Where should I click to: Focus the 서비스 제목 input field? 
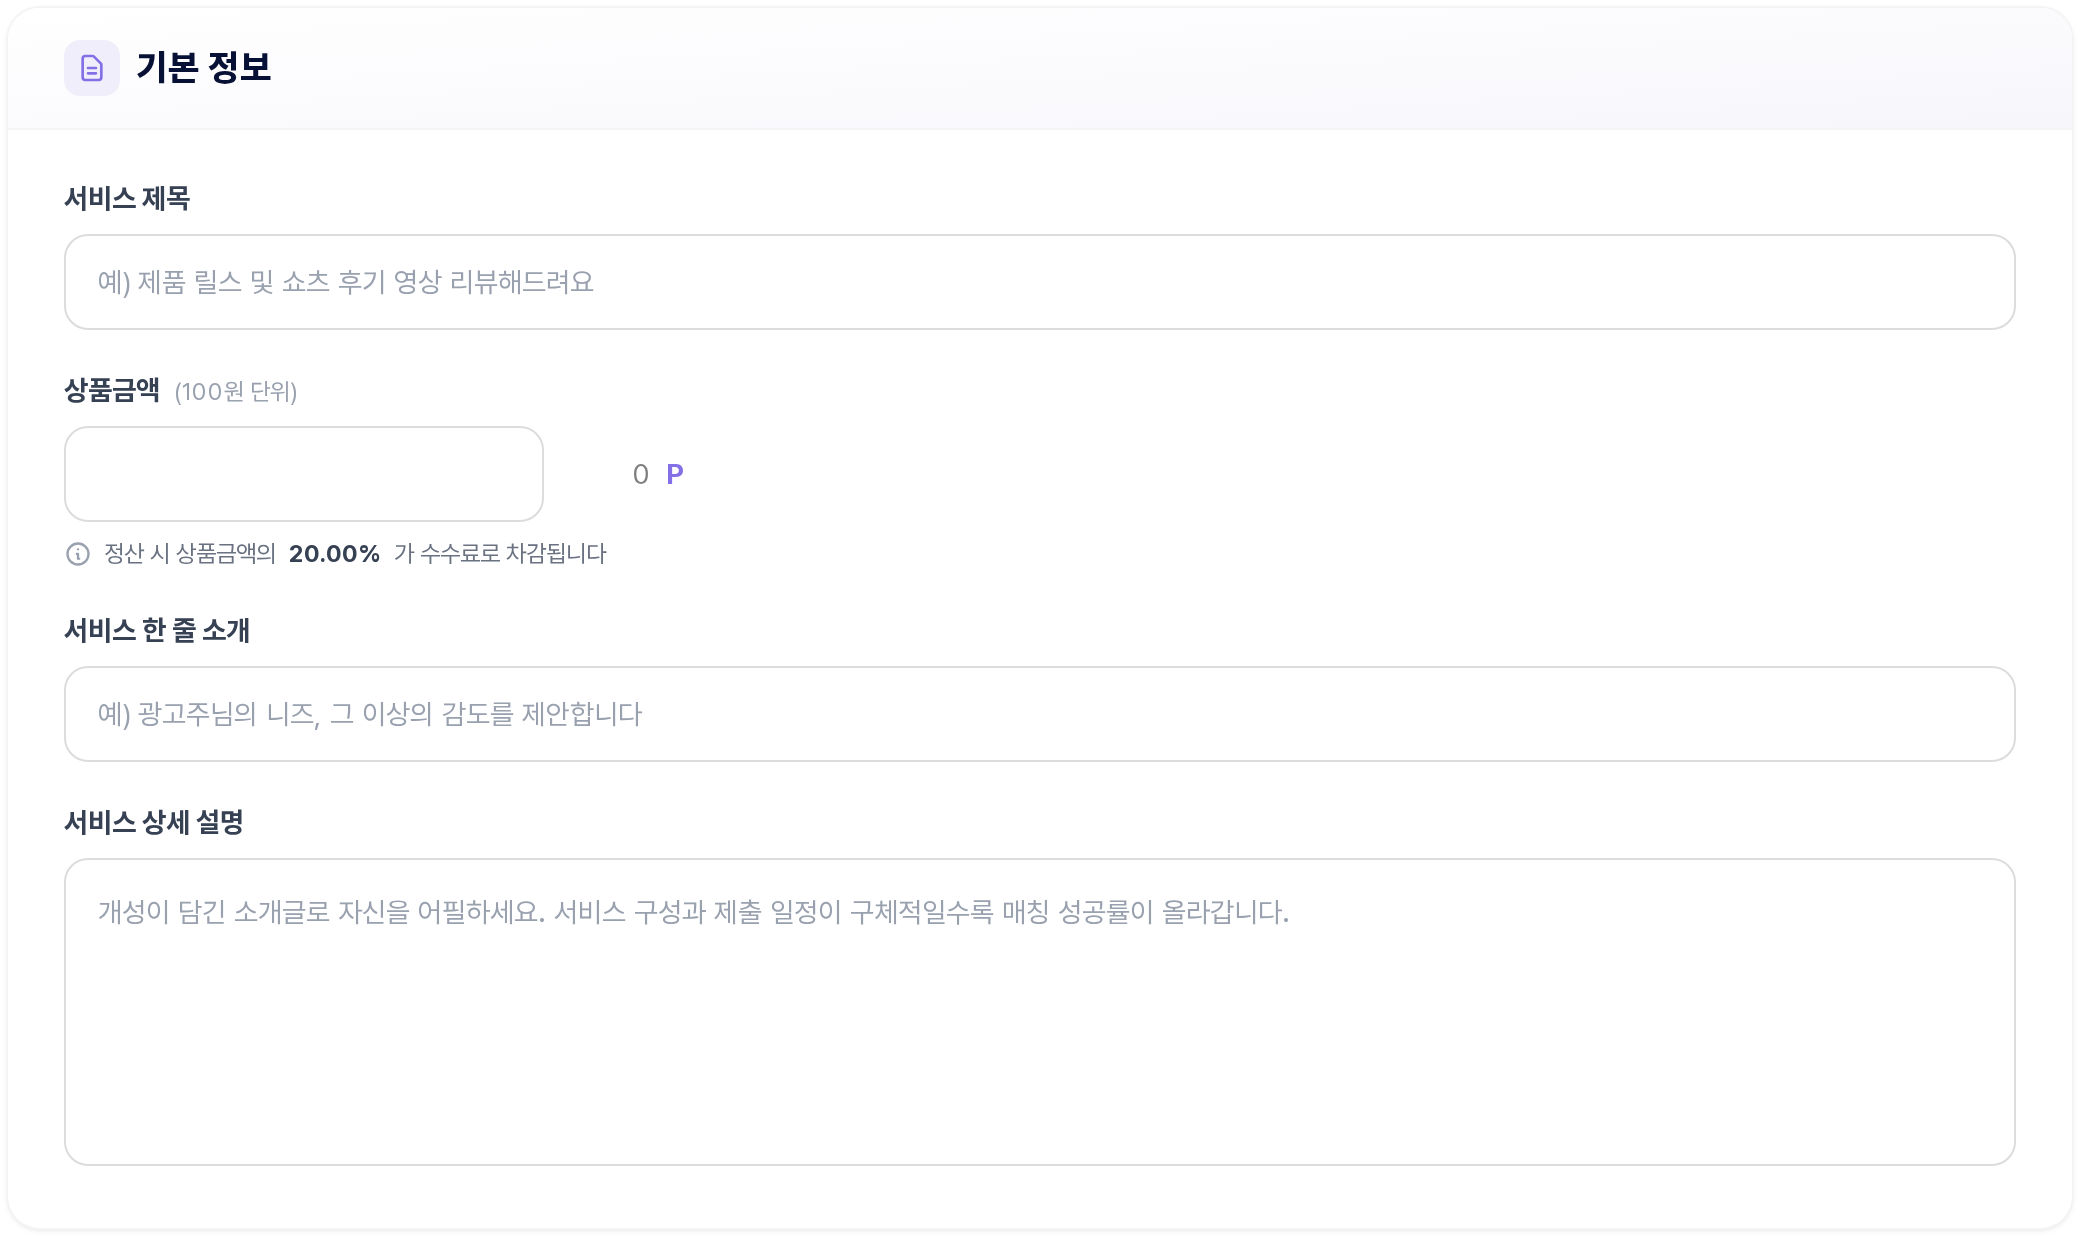(x=1040, y=282)
